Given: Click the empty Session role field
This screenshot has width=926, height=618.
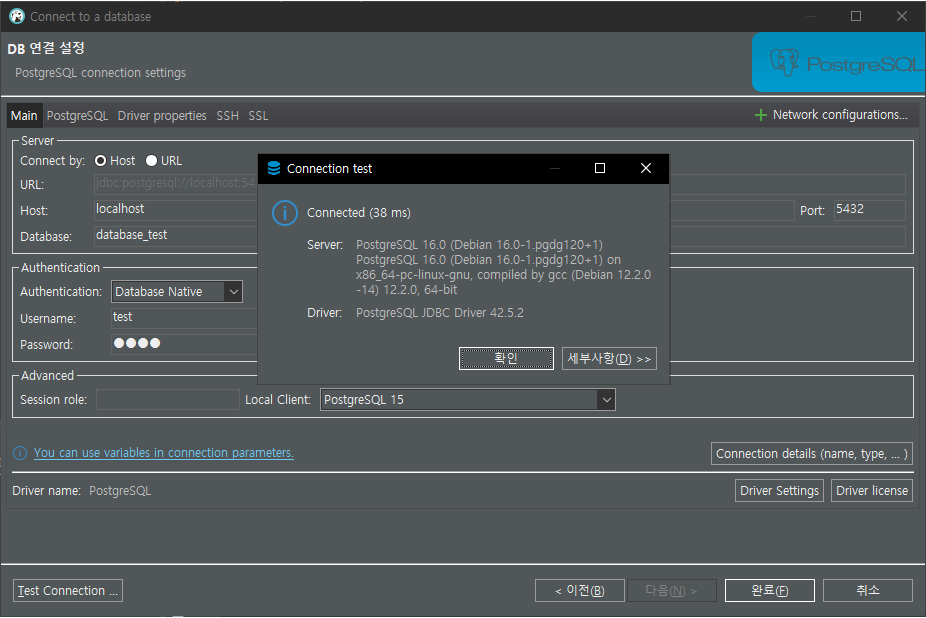Looking at the screenshot, I should pos(168,400).
